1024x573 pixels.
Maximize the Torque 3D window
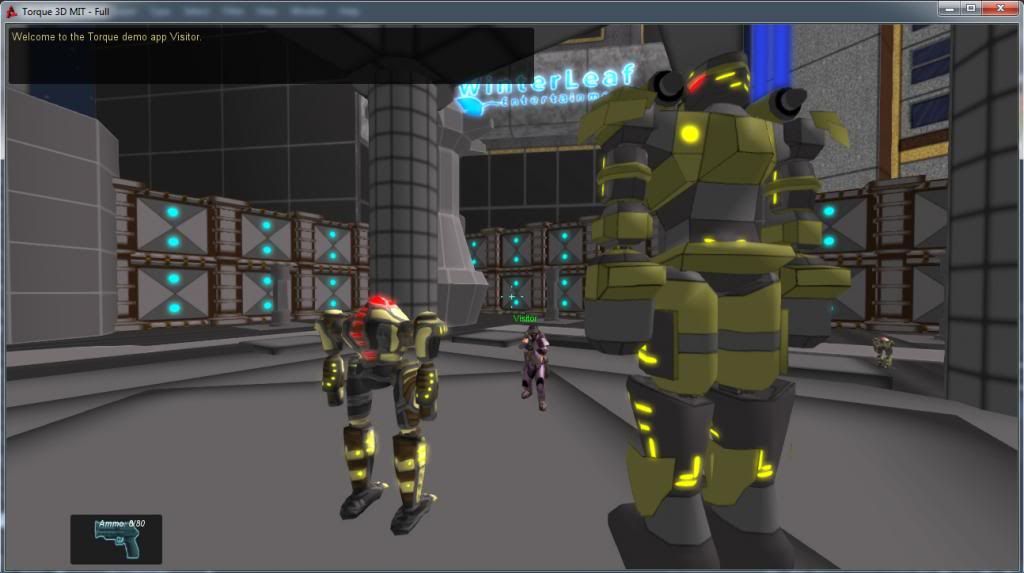point(970,9)
